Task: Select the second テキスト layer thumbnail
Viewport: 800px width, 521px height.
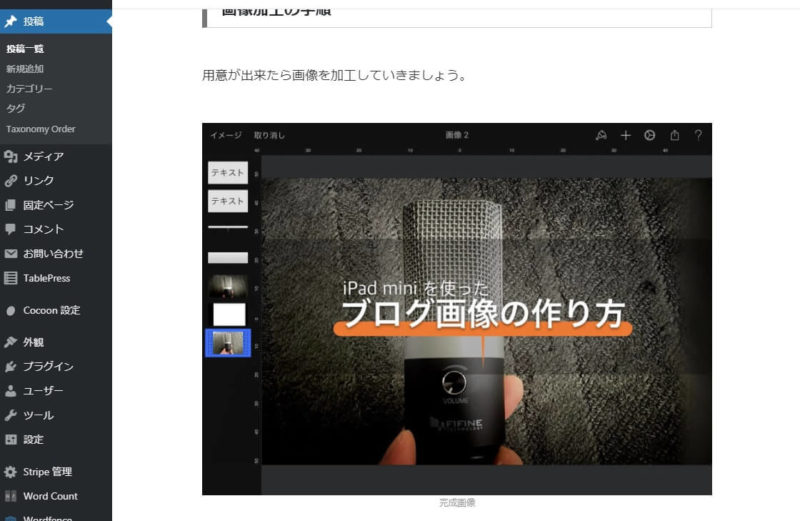Action: click(228, 201)
